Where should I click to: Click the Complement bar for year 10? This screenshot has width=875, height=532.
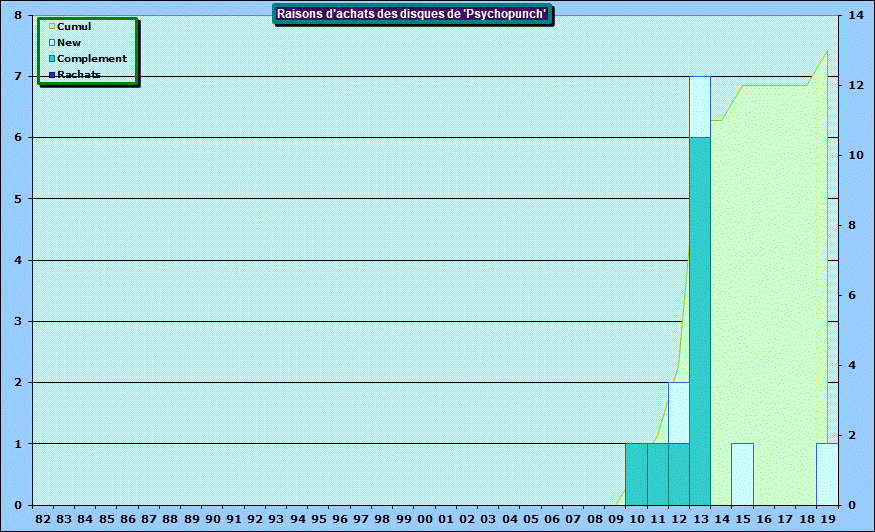click(636, 474)
